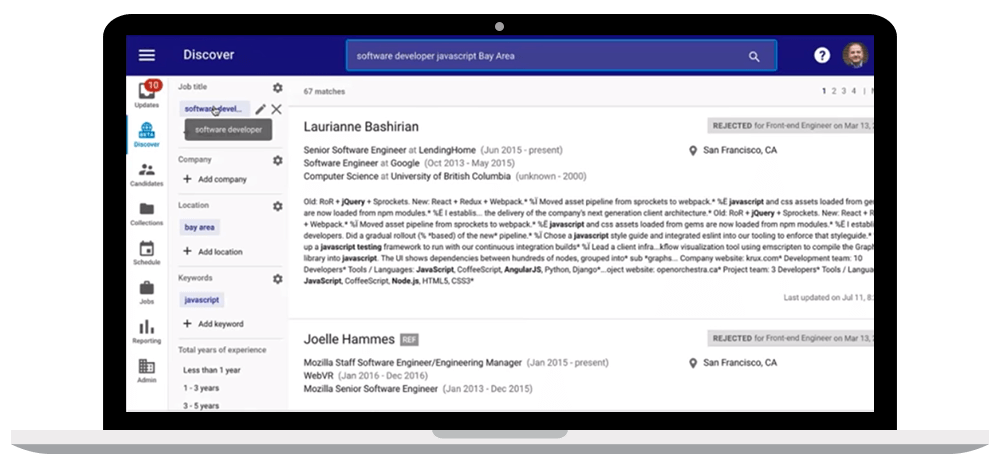The image size is (1000, 469).
Task: Click Joelle Hammes's REJECTED status tag
Action: (790, 338)
